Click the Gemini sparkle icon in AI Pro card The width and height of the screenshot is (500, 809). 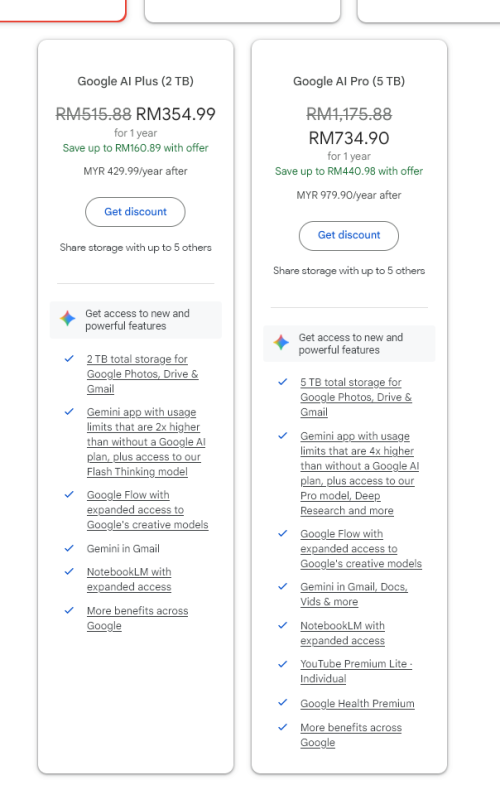click(281, 342)
